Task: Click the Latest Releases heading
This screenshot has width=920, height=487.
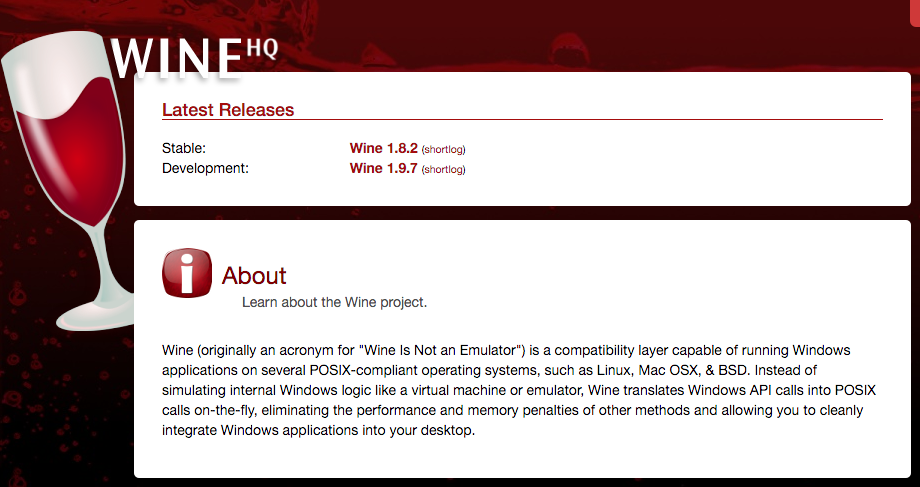Action: click(228, 110)
